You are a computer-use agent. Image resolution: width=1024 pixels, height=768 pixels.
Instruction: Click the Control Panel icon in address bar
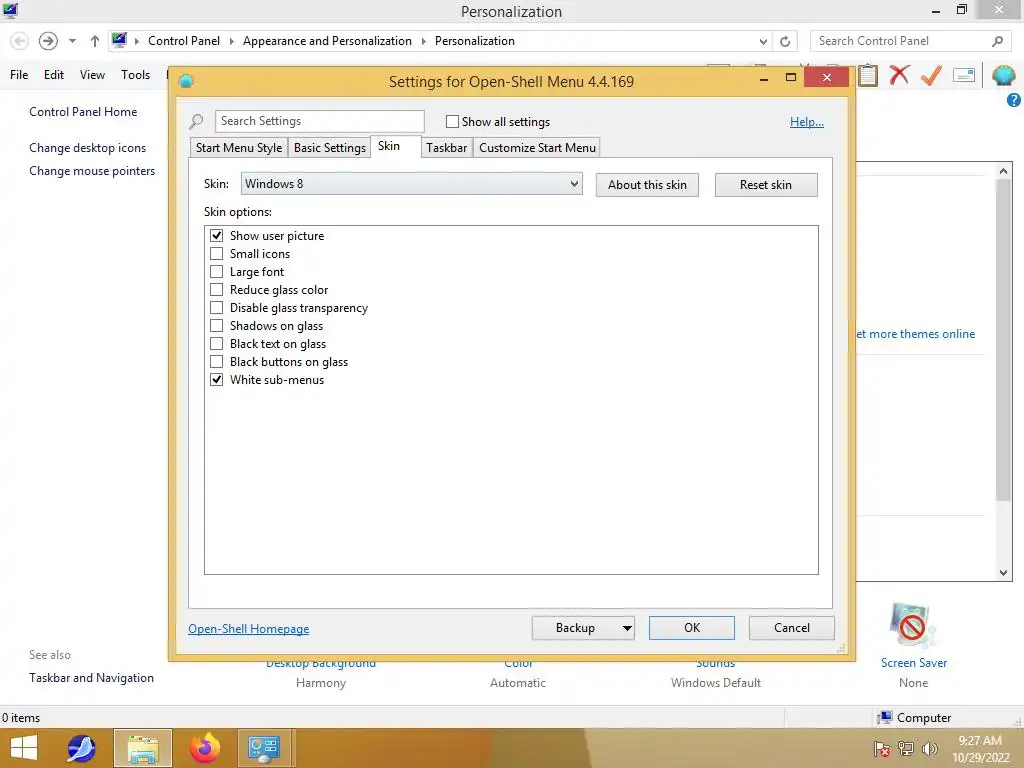(x=119, y=40)
